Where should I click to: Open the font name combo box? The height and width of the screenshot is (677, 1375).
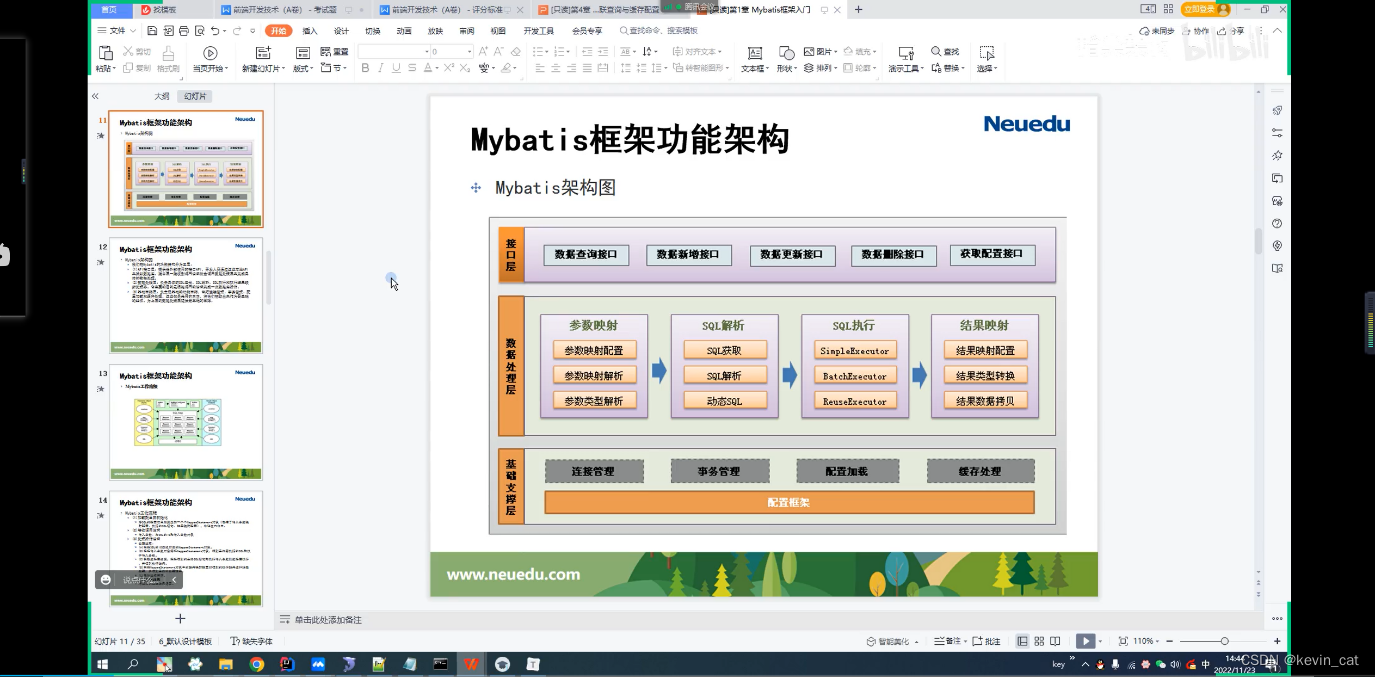392,51
